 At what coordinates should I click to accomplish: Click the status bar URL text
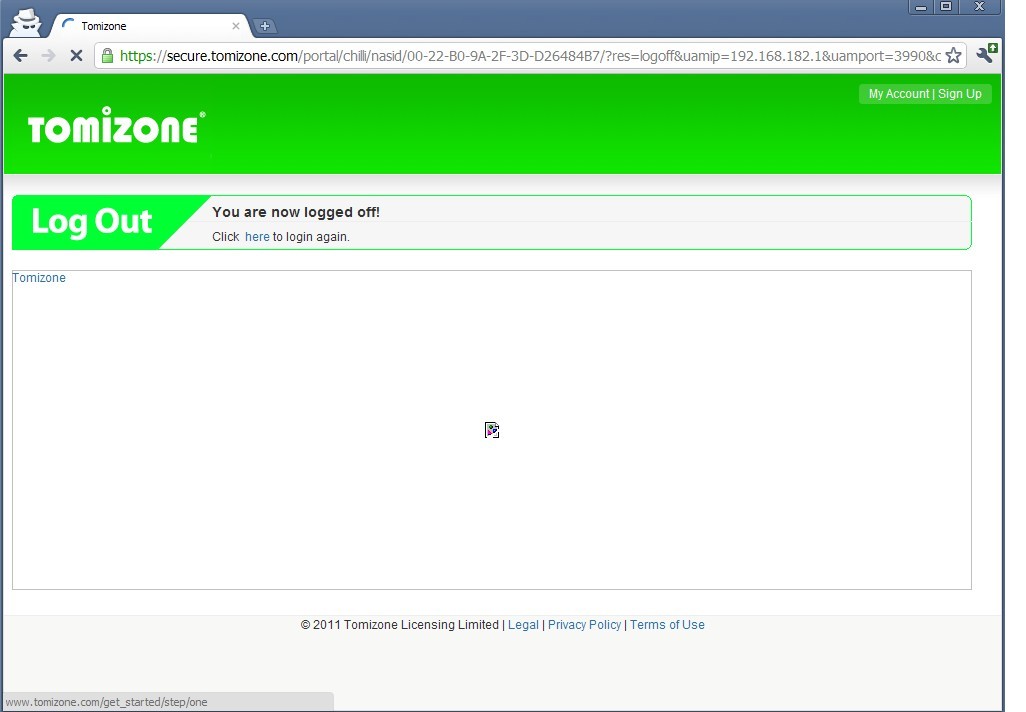point(106,702)
